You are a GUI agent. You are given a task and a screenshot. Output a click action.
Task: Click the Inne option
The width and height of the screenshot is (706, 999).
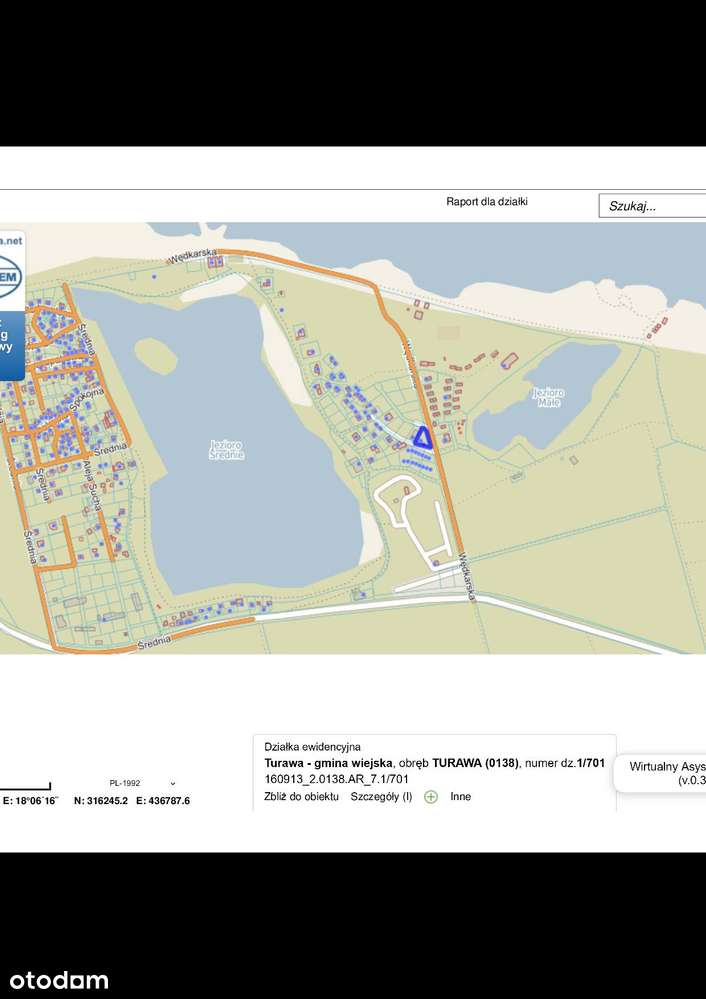pos(461,796)
